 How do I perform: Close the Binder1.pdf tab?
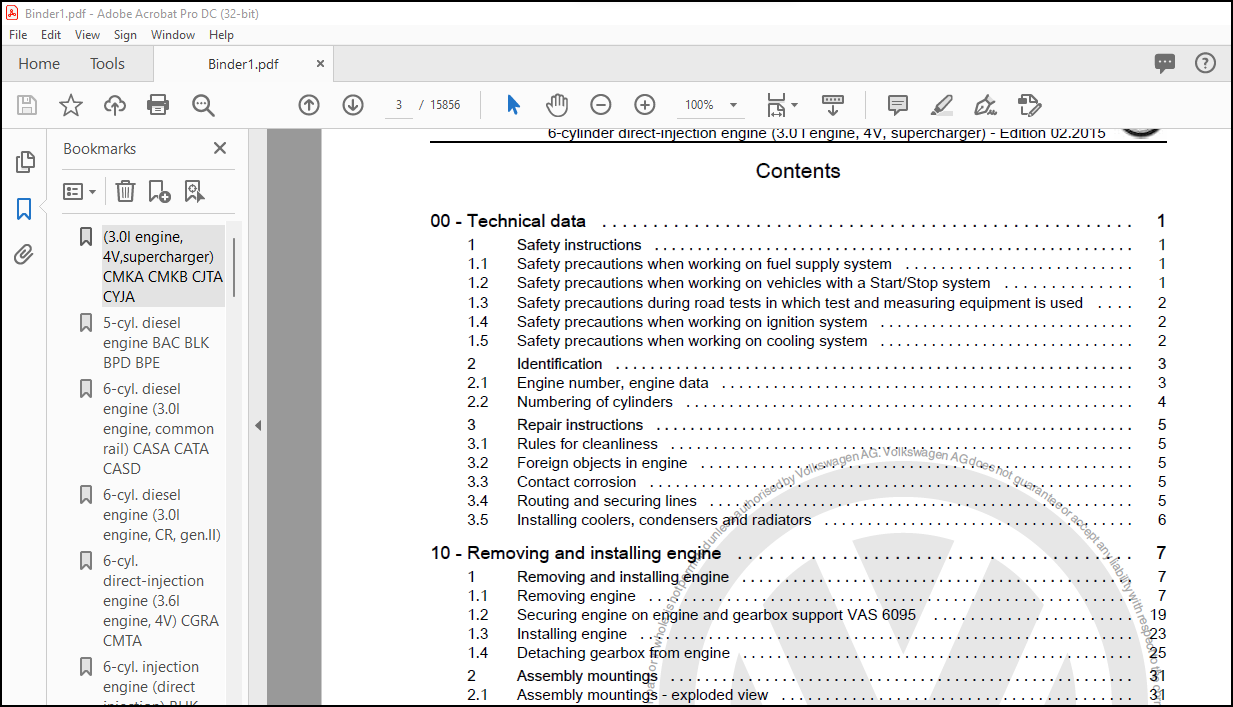tap(320, 63)
